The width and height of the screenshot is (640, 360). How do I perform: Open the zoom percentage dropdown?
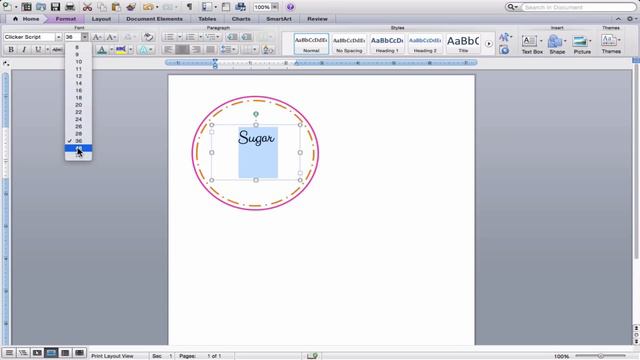(x=275, y=7)
